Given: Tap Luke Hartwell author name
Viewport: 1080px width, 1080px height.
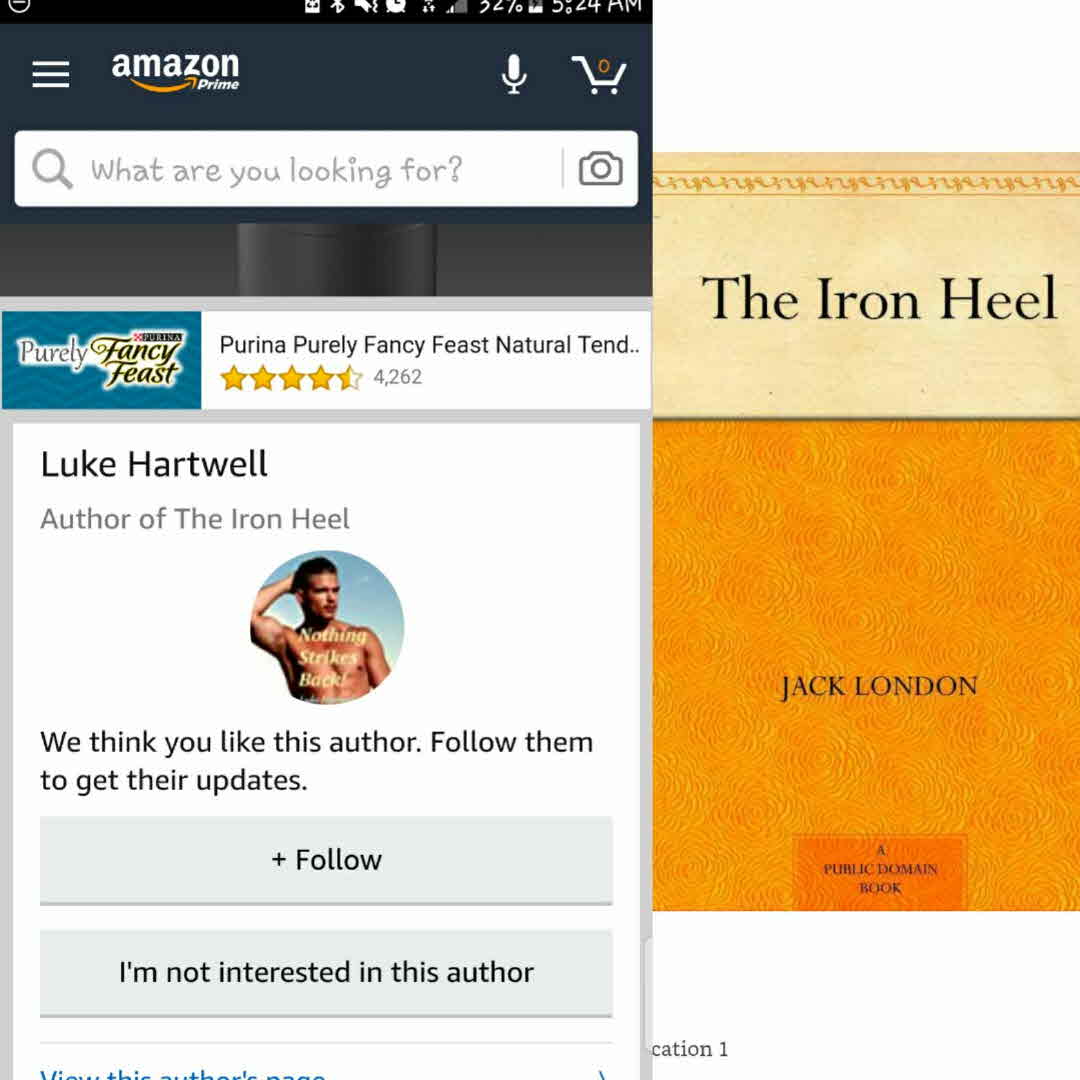Looking at the screenshot, I should click(154, 464).
